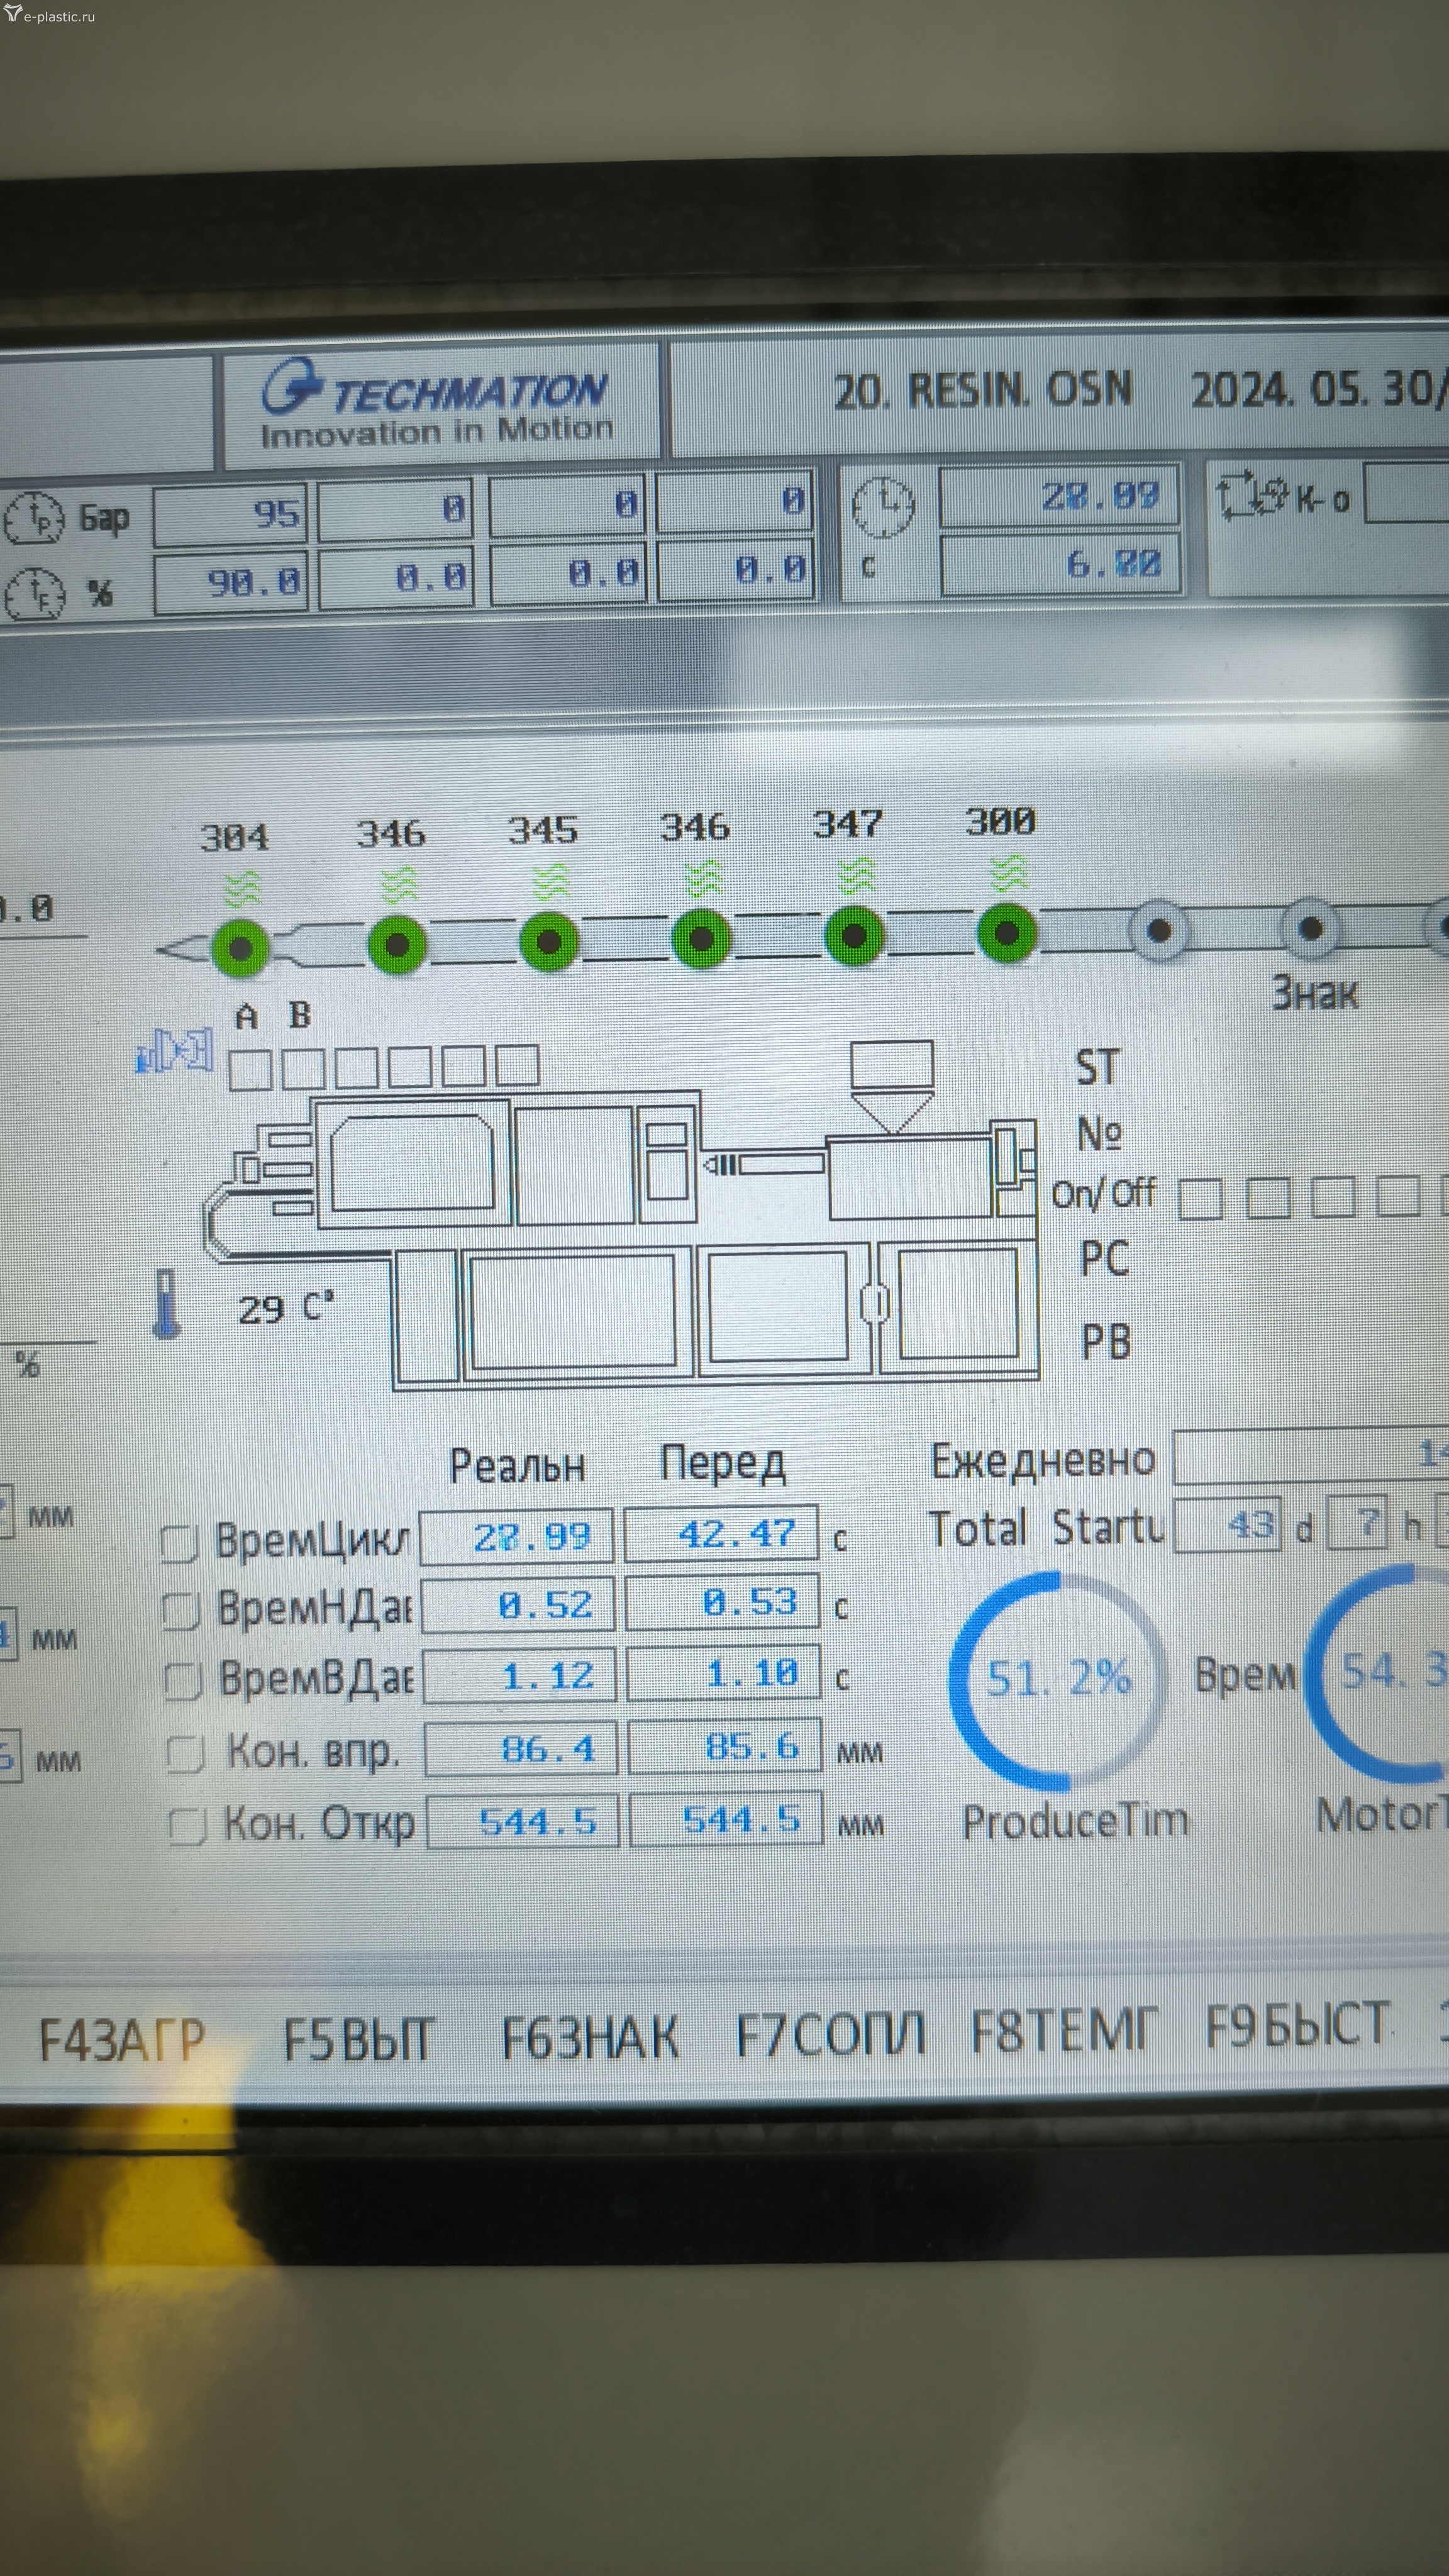Click the hopper on the machine diagram
The width and height of the screenshot is (1449, 2576).
[892, 1083]
